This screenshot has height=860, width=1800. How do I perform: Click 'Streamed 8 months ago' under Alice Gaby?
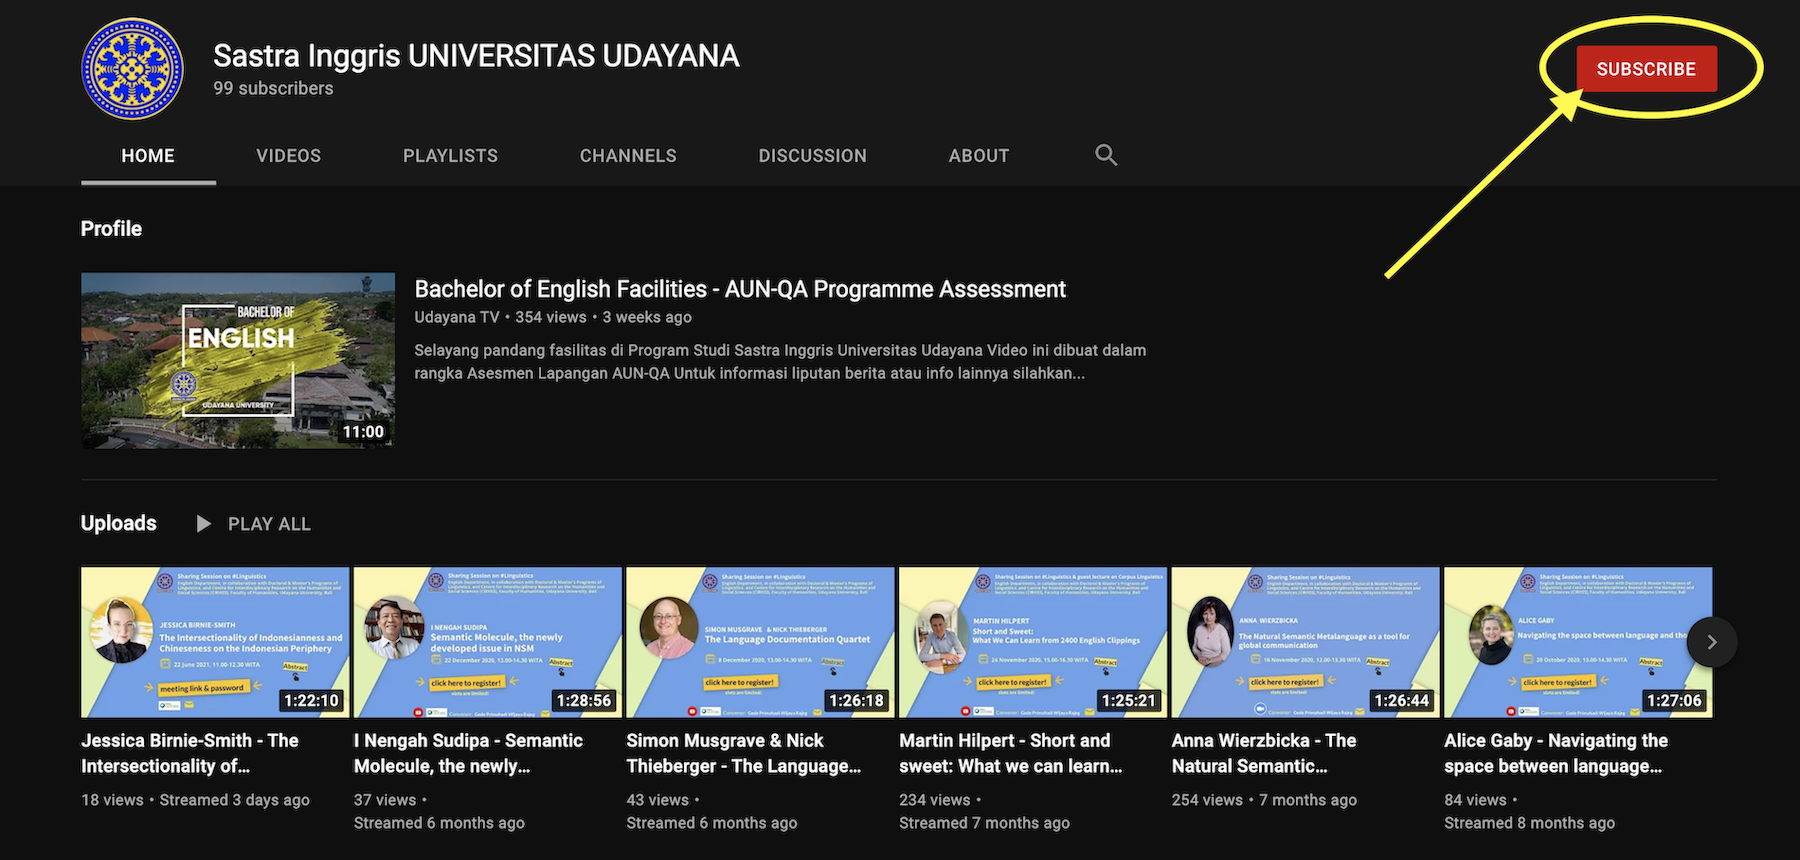(x=1530, y=823)
